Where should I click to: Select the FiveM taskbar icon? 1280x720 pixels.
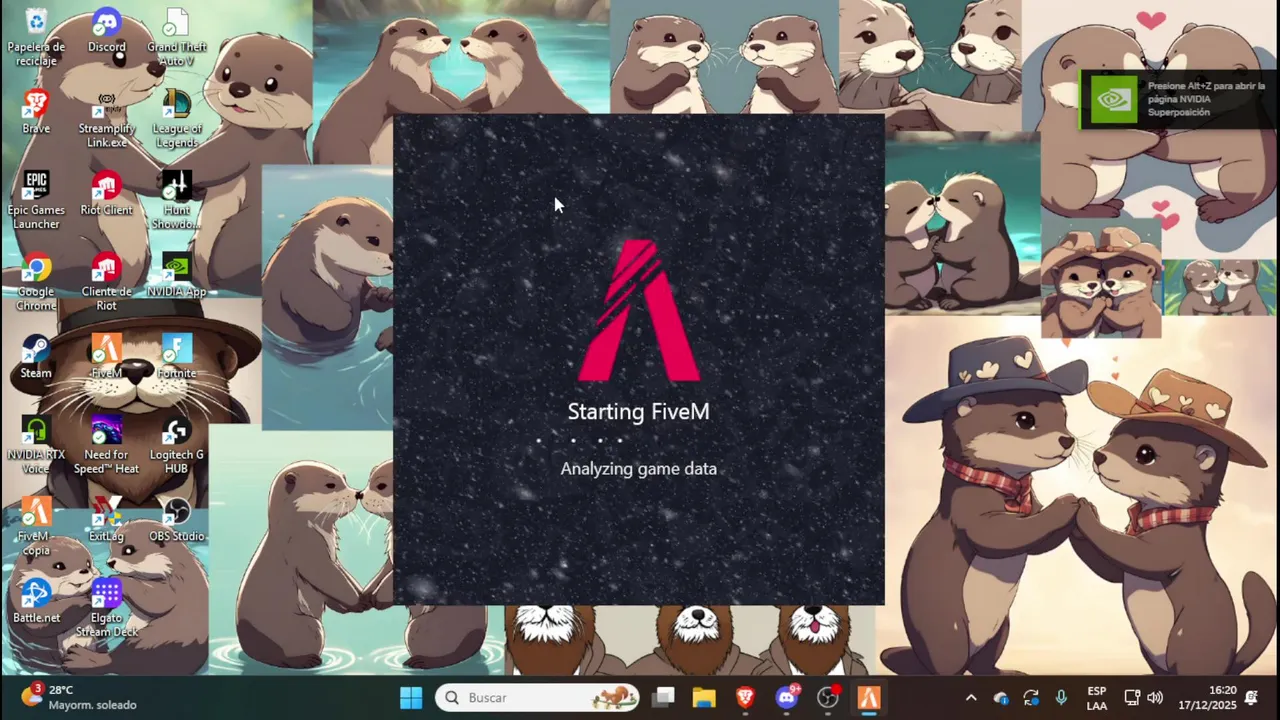[x=869, y=698]
